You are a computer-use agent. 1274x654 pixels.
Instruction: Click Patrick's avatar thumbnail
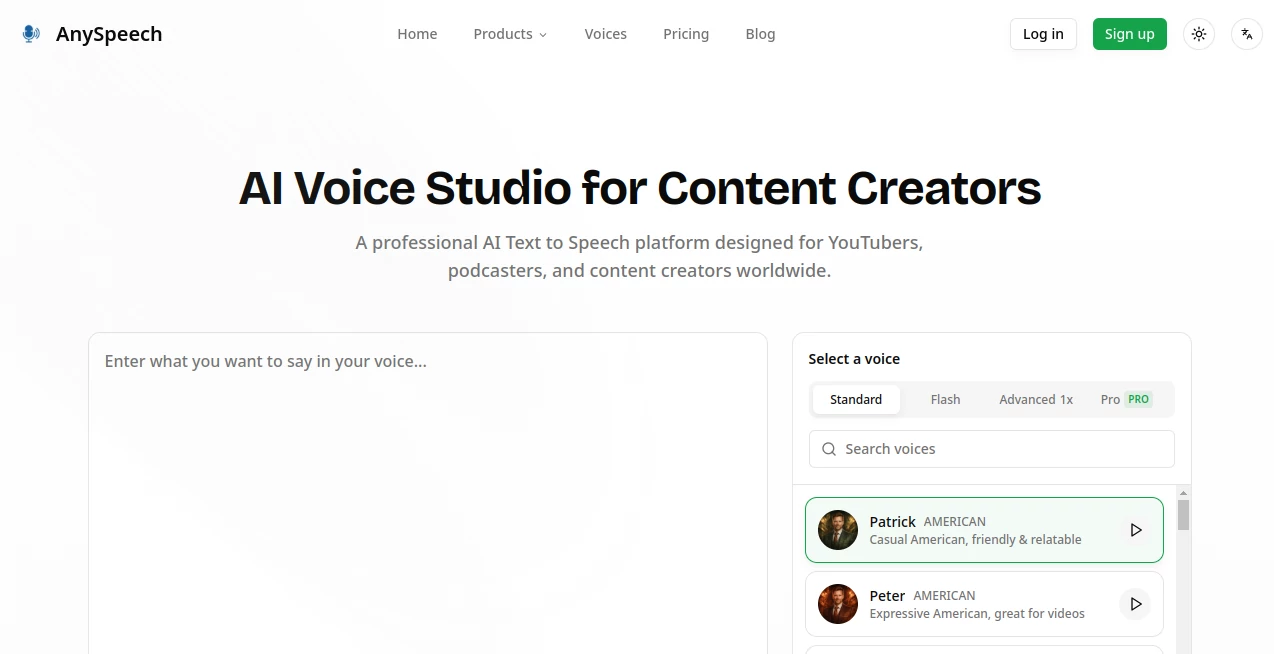pyautogui.click(x=838, y=530)
